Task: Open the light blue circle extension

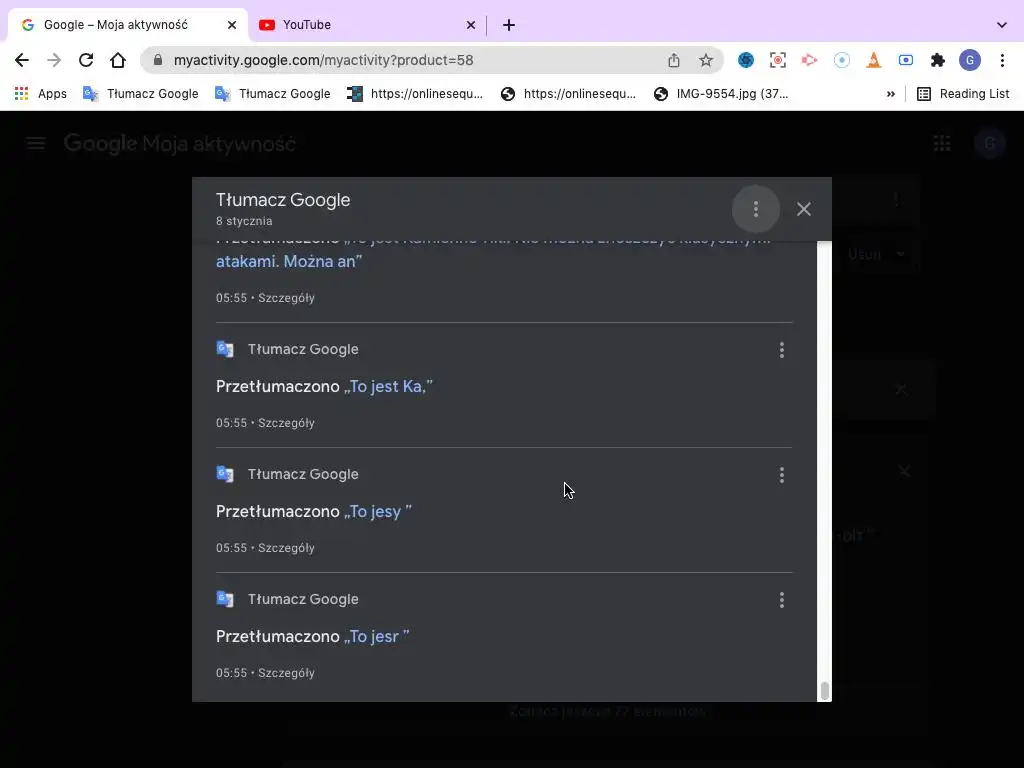Action: pos(842,60)
